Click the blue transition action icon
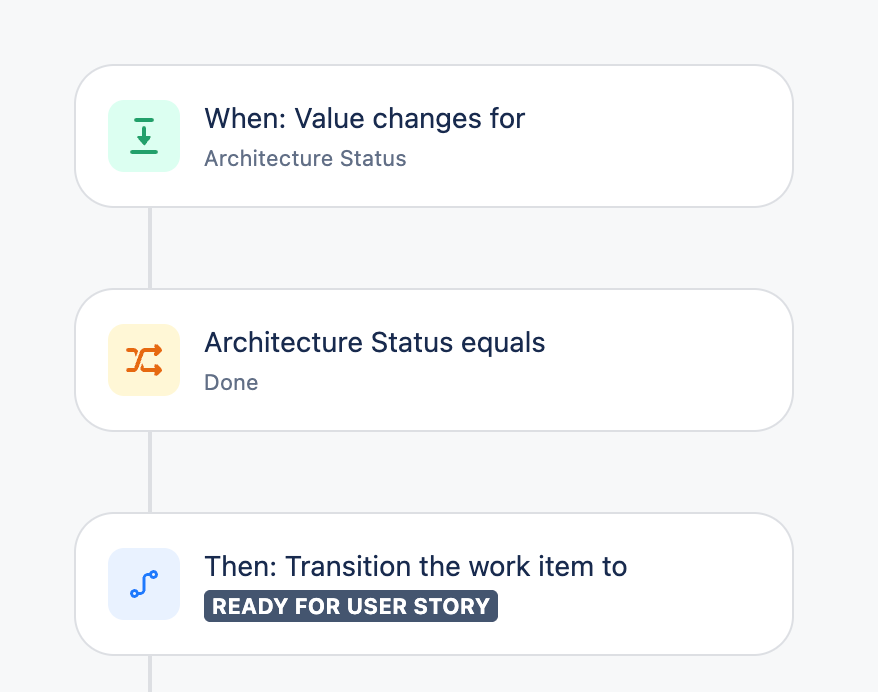Viewport: 878px width, 692px height. pyautogui.click(x=144, y=584)
